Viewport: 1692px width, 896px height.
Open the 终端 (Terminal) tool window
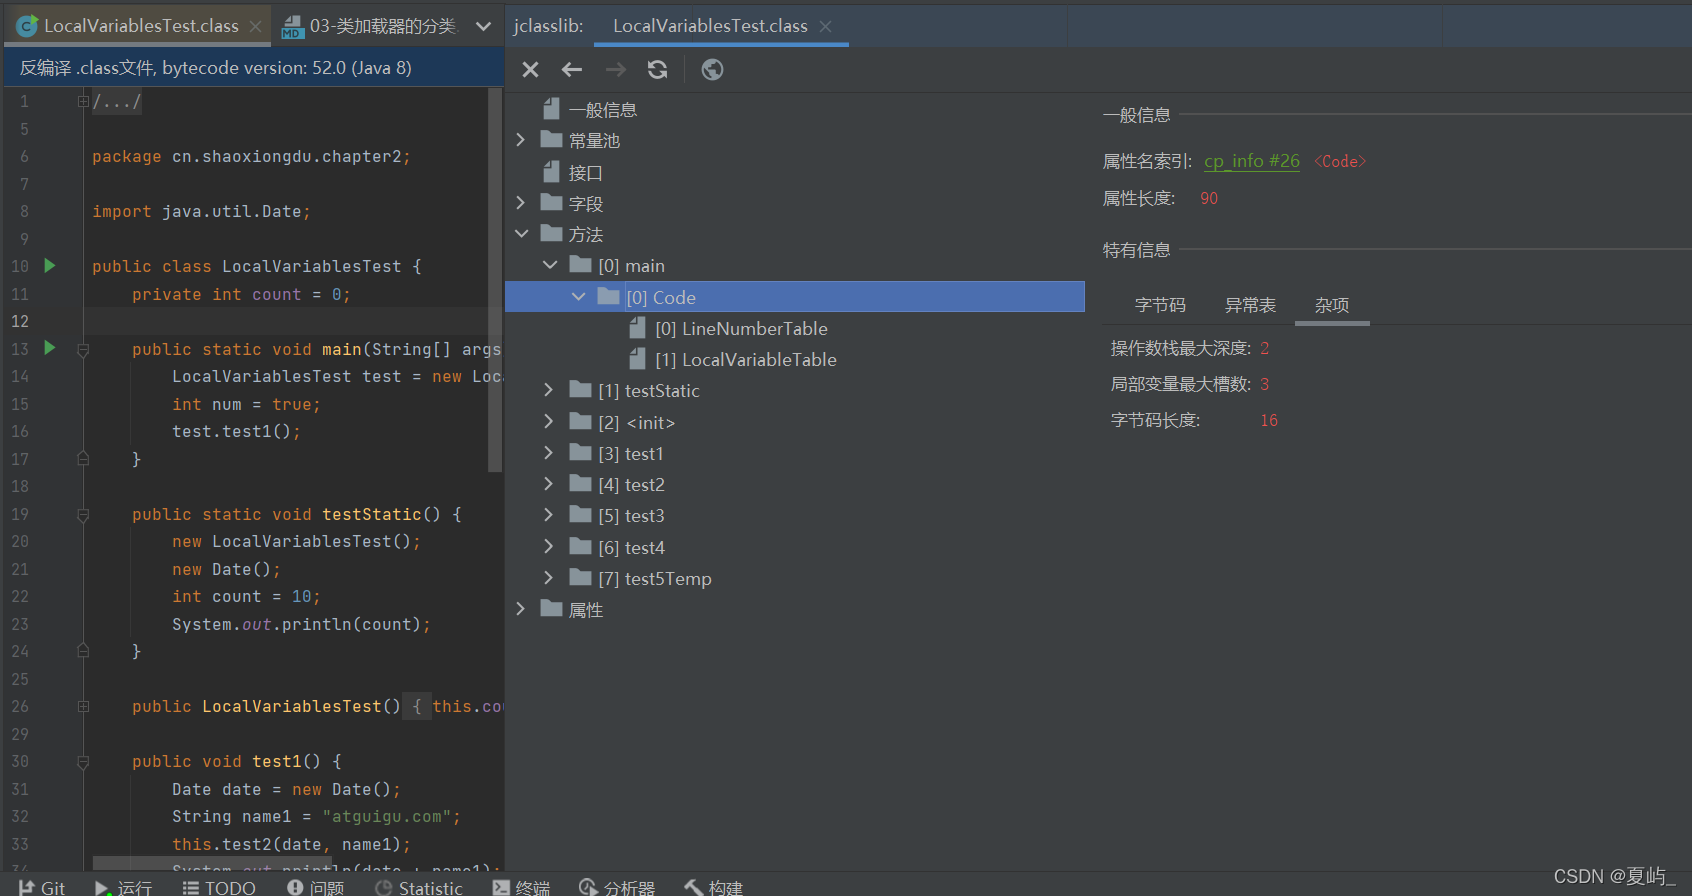[x=521, y=887]
